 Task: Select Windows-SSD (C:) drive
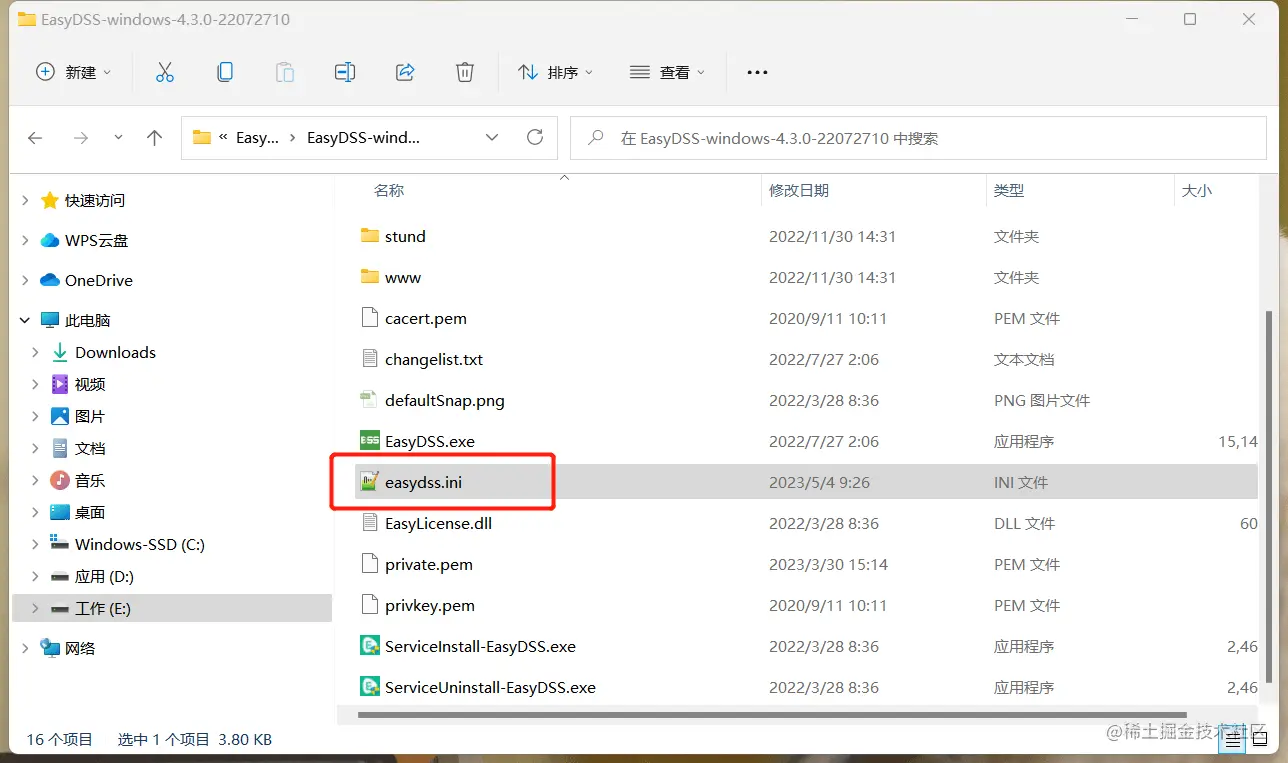(139, 544)
